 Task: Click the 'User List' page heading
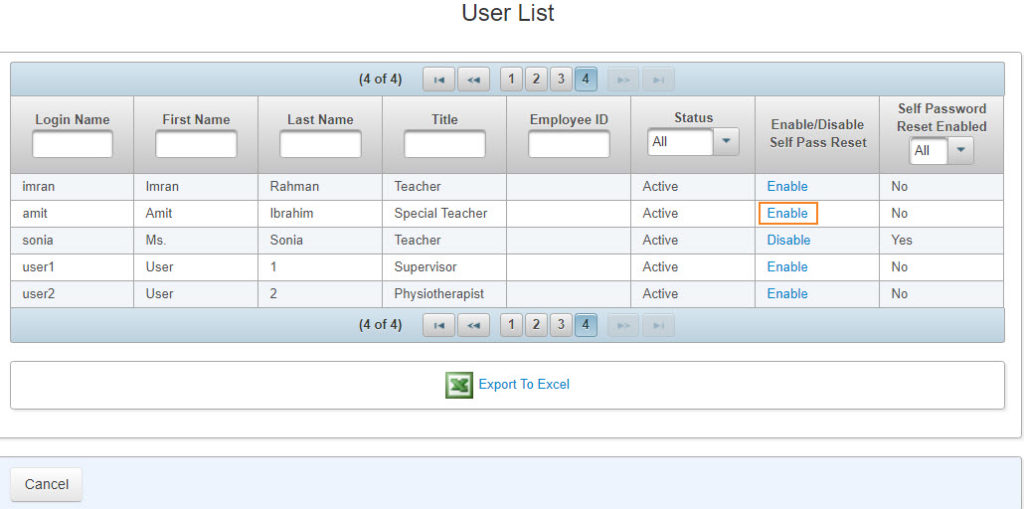point(508,13)
